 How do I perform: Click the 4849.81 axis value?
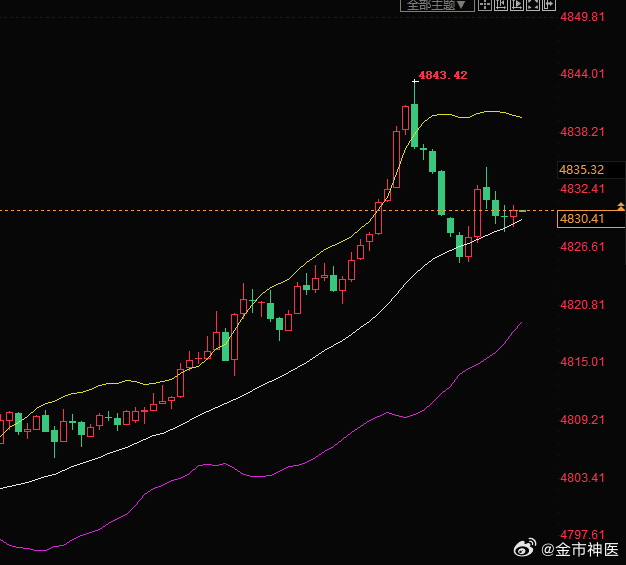[x=582, y=17]
